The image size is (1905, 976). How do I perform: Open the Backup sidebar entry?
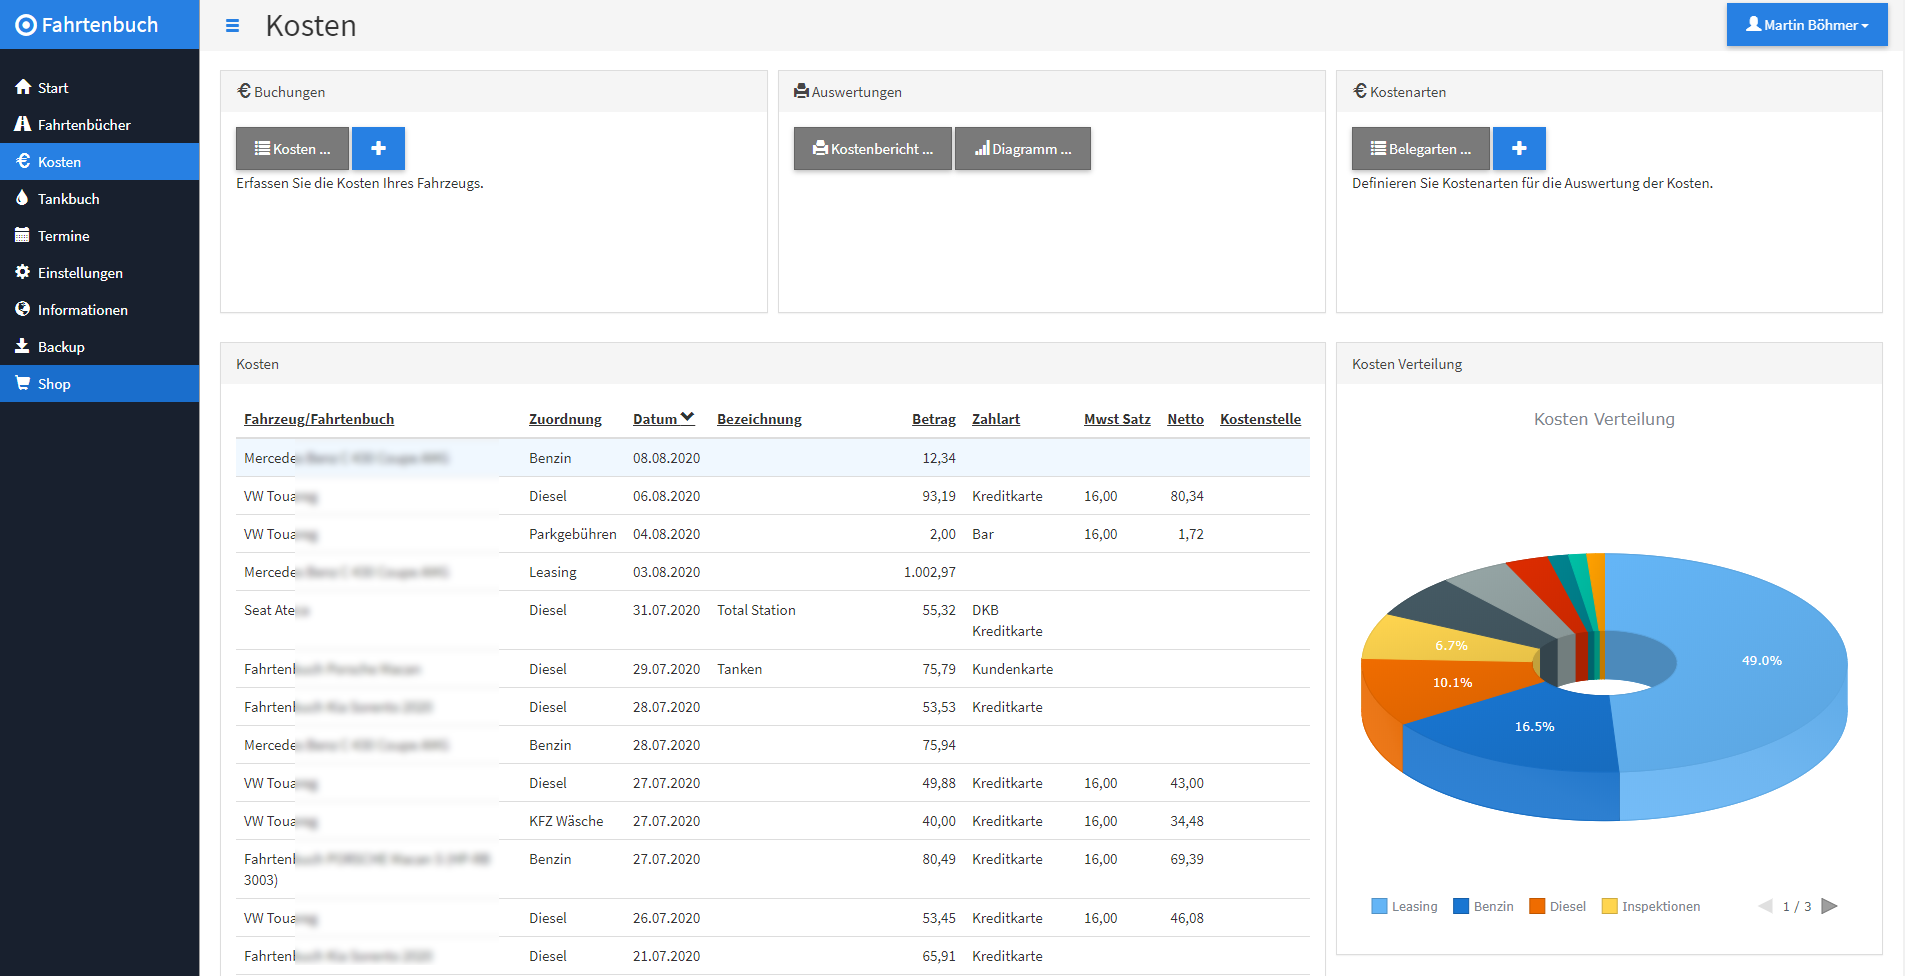pyautogui.click(x=99, y=347)
